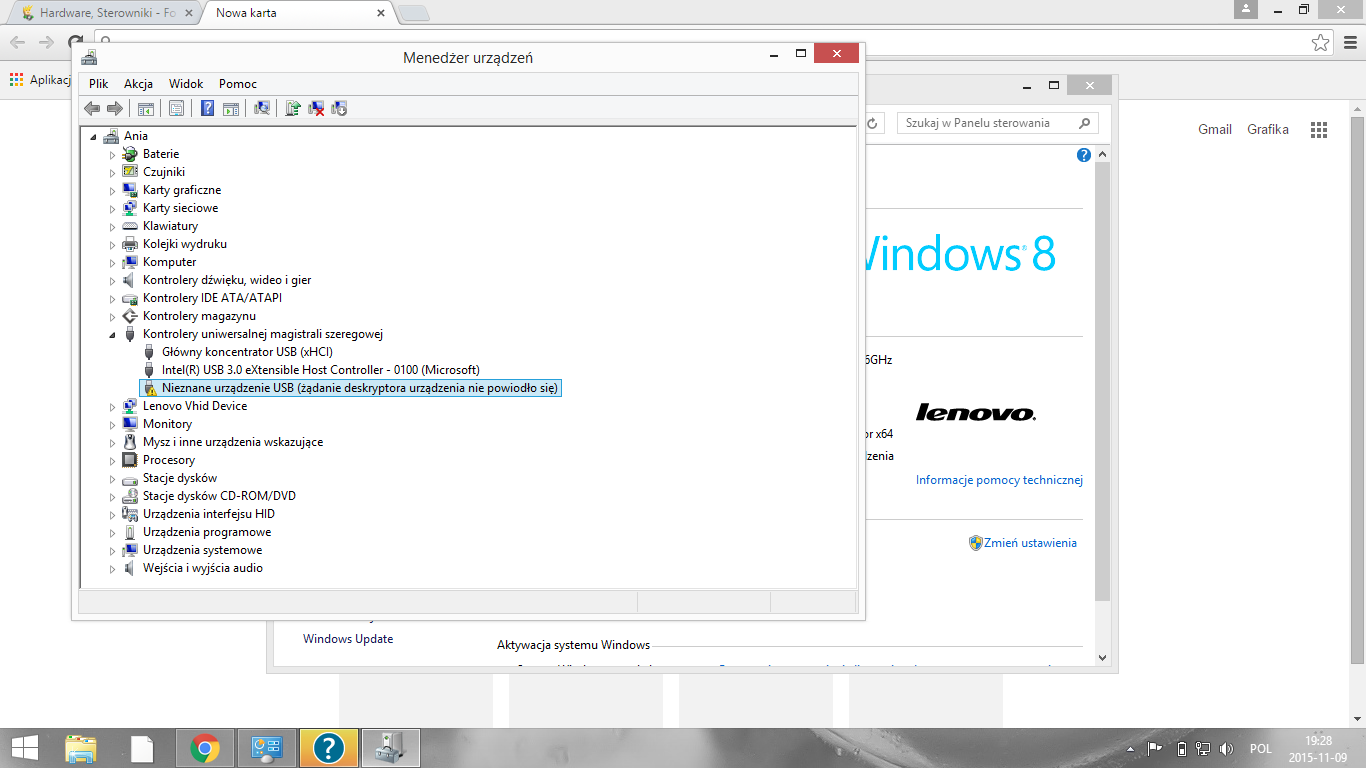The width and height of the screenshot is (1366, 768).
Task: Select Kontrolery dźwięku, wideo i gier row
Action: [x=227, y=280]
